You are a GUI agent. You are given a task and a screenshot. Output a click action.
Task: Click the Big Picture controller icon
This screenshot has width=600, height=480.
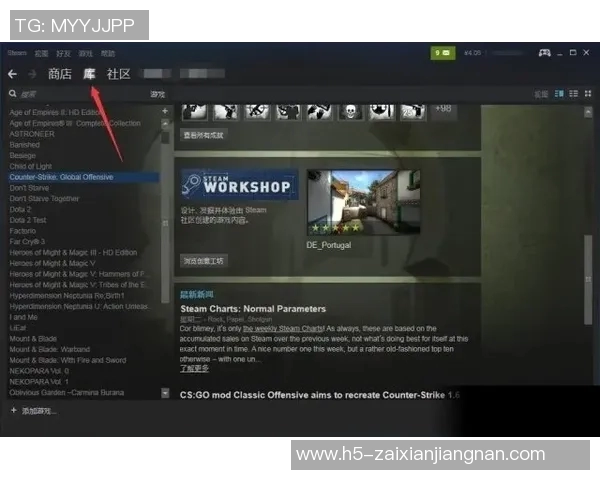coord(545,52)
